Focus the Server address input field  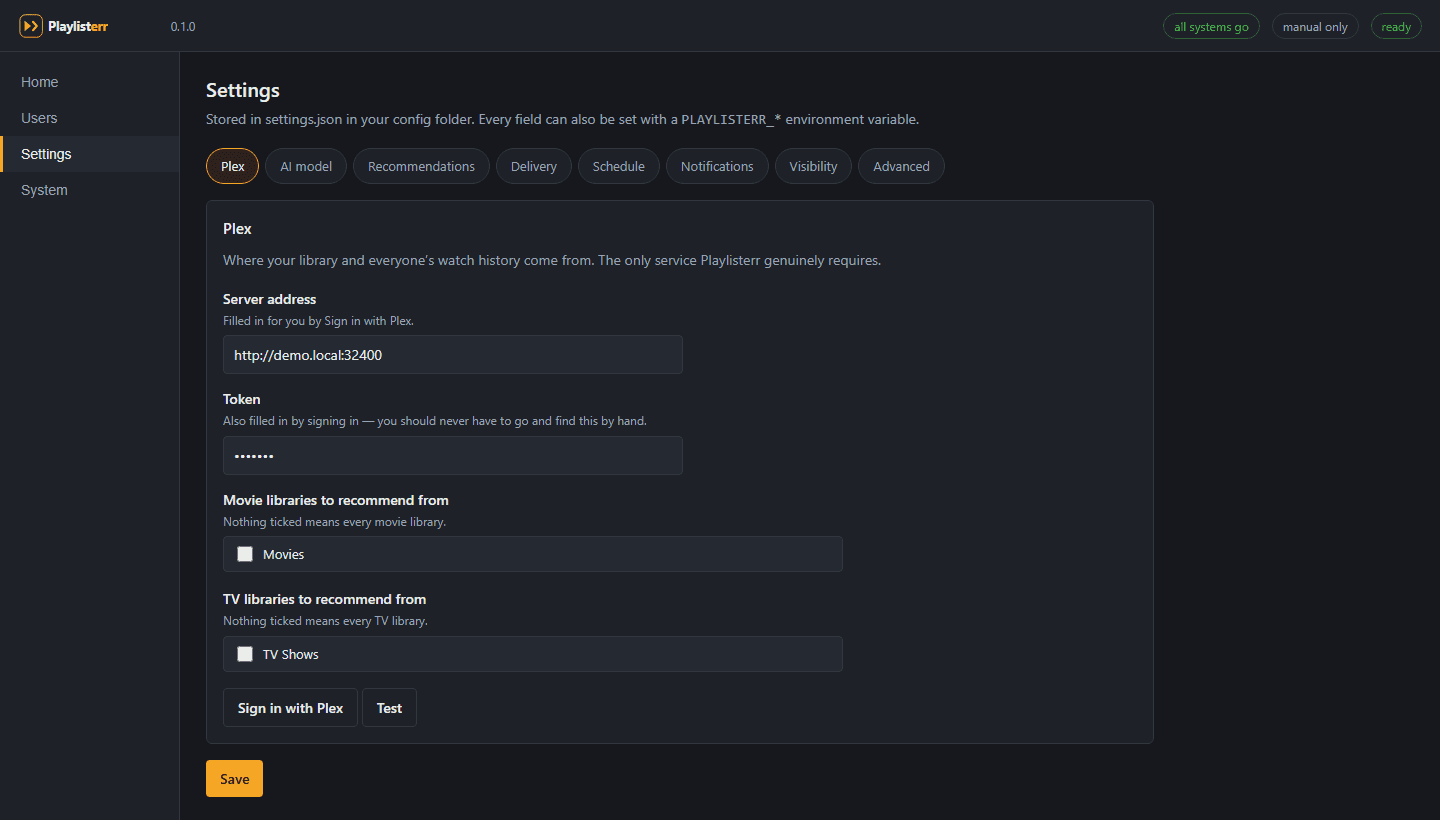click(453, 354)
